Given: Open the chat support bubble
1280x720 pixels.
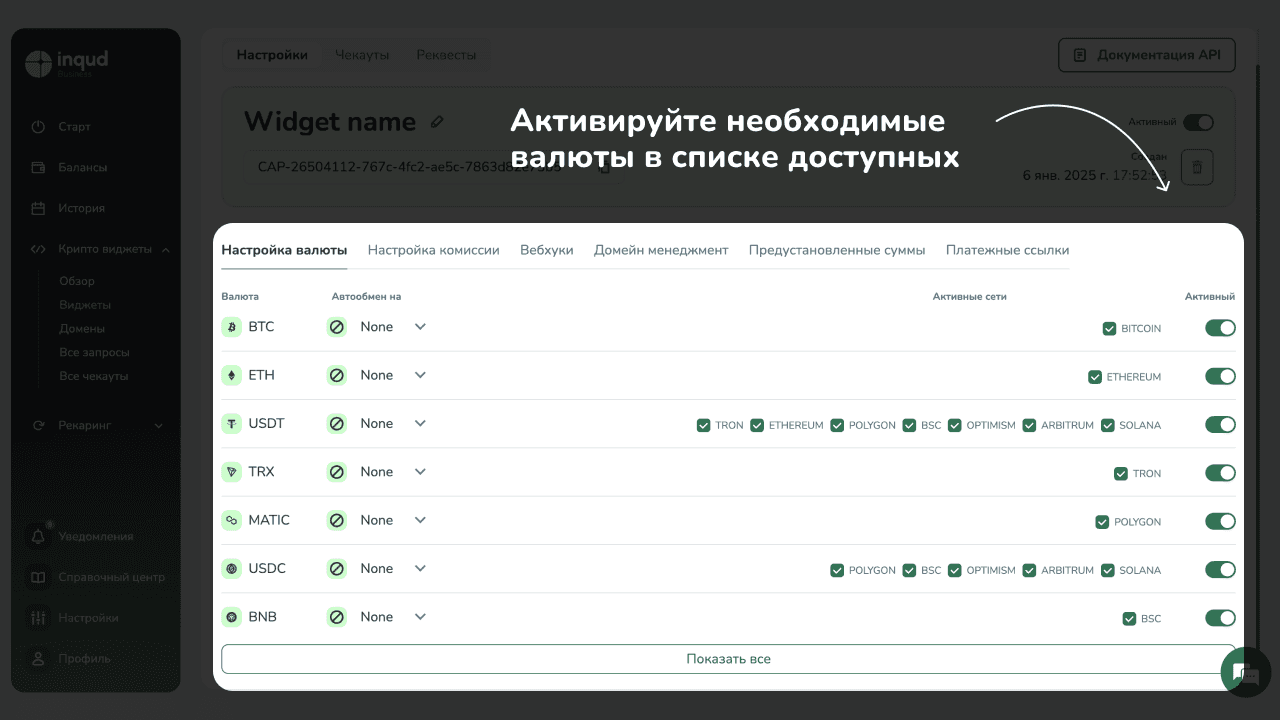Looking at the screenshot, I should coord(1246,672).
